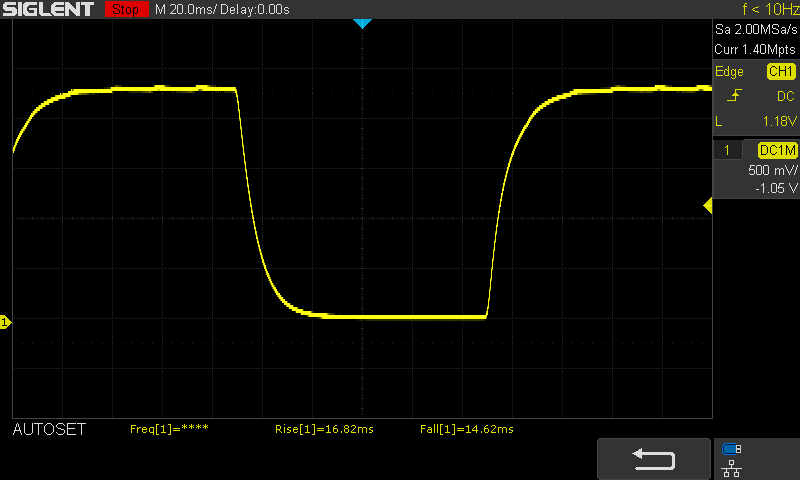The image size is (800, 480).
Task: Select the blue trigger position marker
Action: pos(362,23)
